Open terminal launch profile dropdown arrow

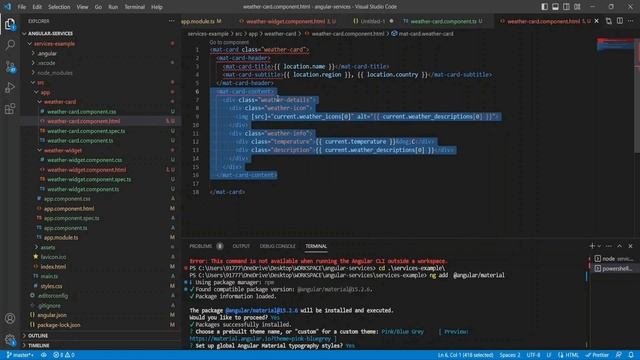click(x=599, y=246)
